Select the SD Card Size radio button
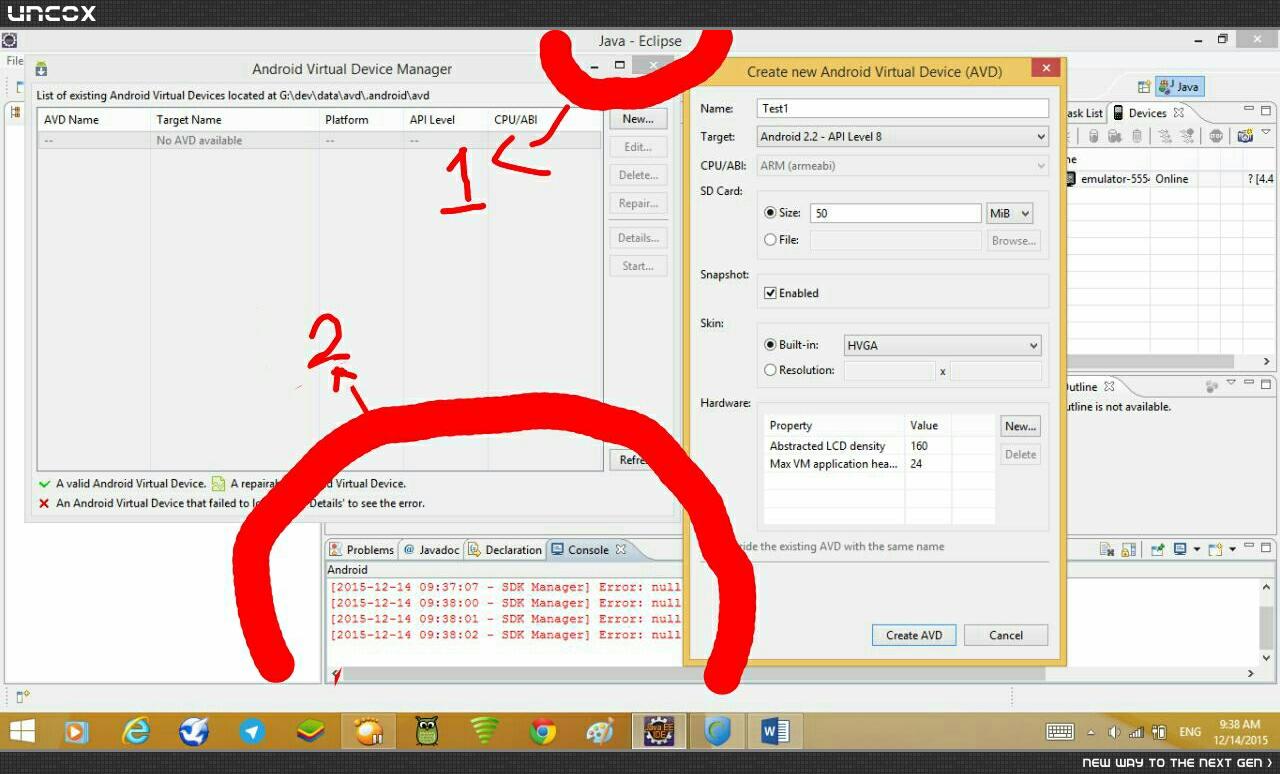The width and height of the screenshot is (1280, 774). [x=770, y=212]
